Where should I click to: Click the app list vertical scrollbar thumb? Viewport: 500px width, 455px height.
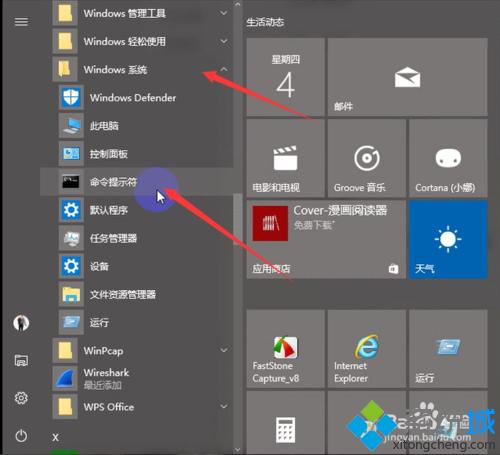pyautogui.click(x=237, y=218)
